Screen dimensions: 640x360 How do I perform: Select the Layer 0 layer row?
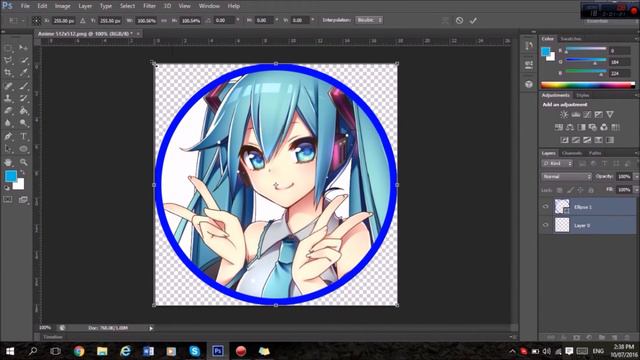pos(588,225)
